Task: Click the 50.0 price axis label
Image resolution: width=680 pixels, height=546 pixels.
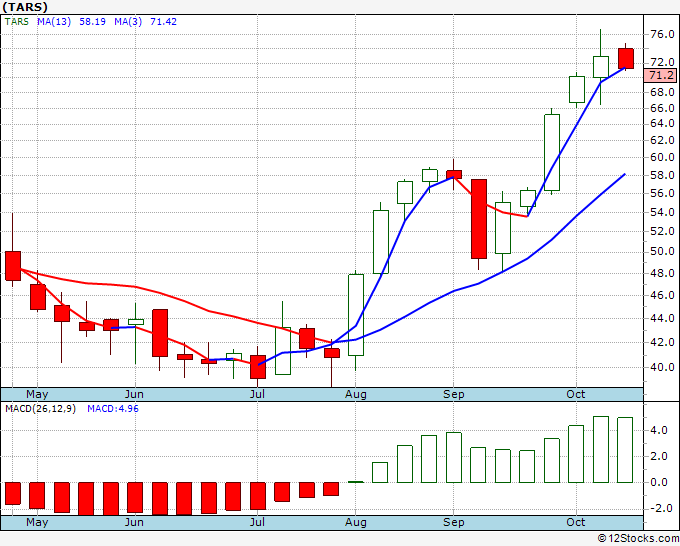Action: pos(662,252)
